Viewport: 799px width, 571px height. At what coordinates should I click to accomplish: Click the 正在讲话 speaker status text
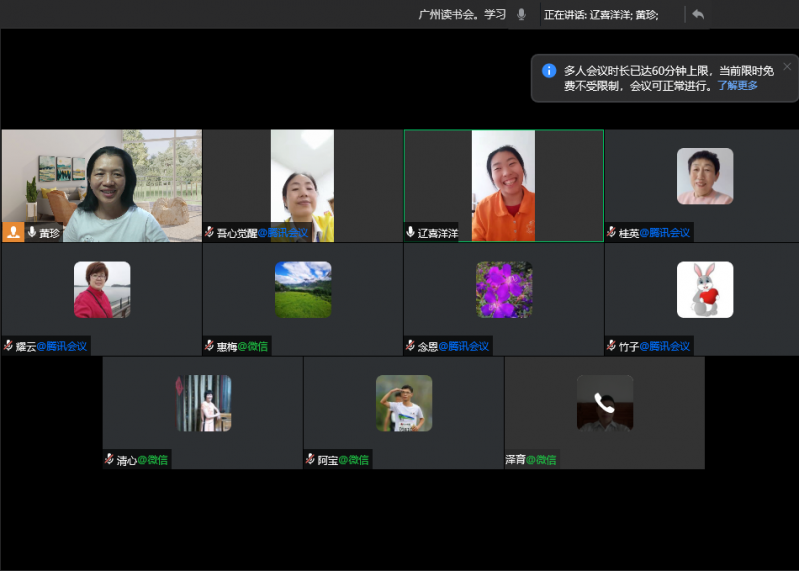point(600,15)
